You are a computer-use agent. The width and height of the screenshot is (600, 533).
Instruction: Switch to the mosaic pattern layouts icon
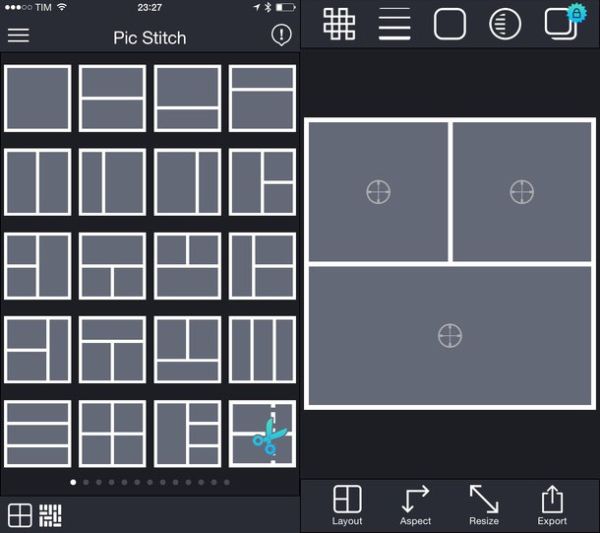click(50, 515)
